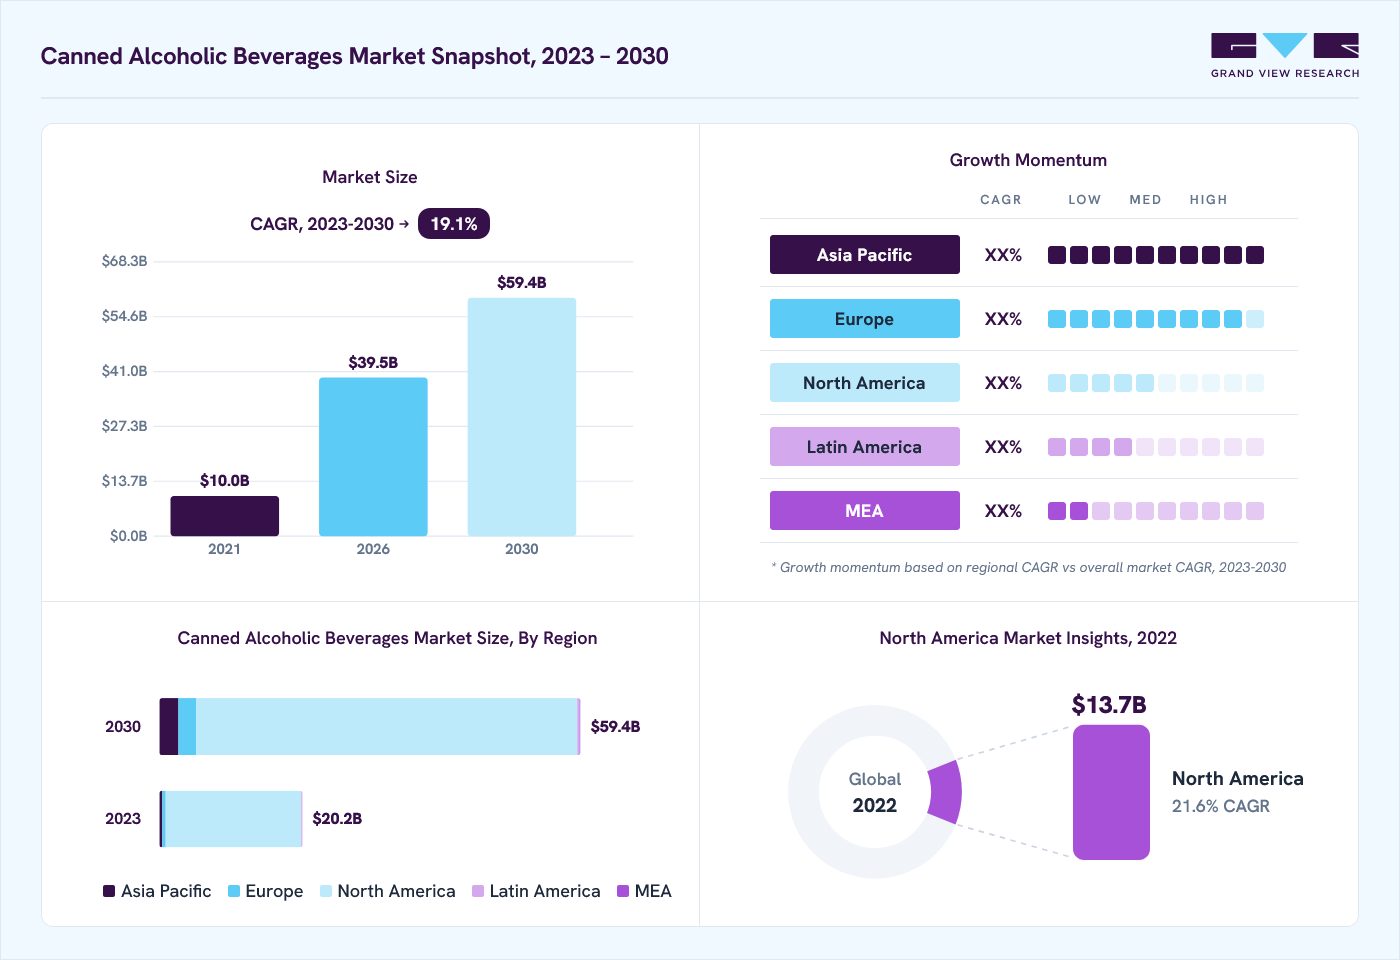
Task: Click the $39.5B value label
Action: pyautogui.click(x=373, y=363)
